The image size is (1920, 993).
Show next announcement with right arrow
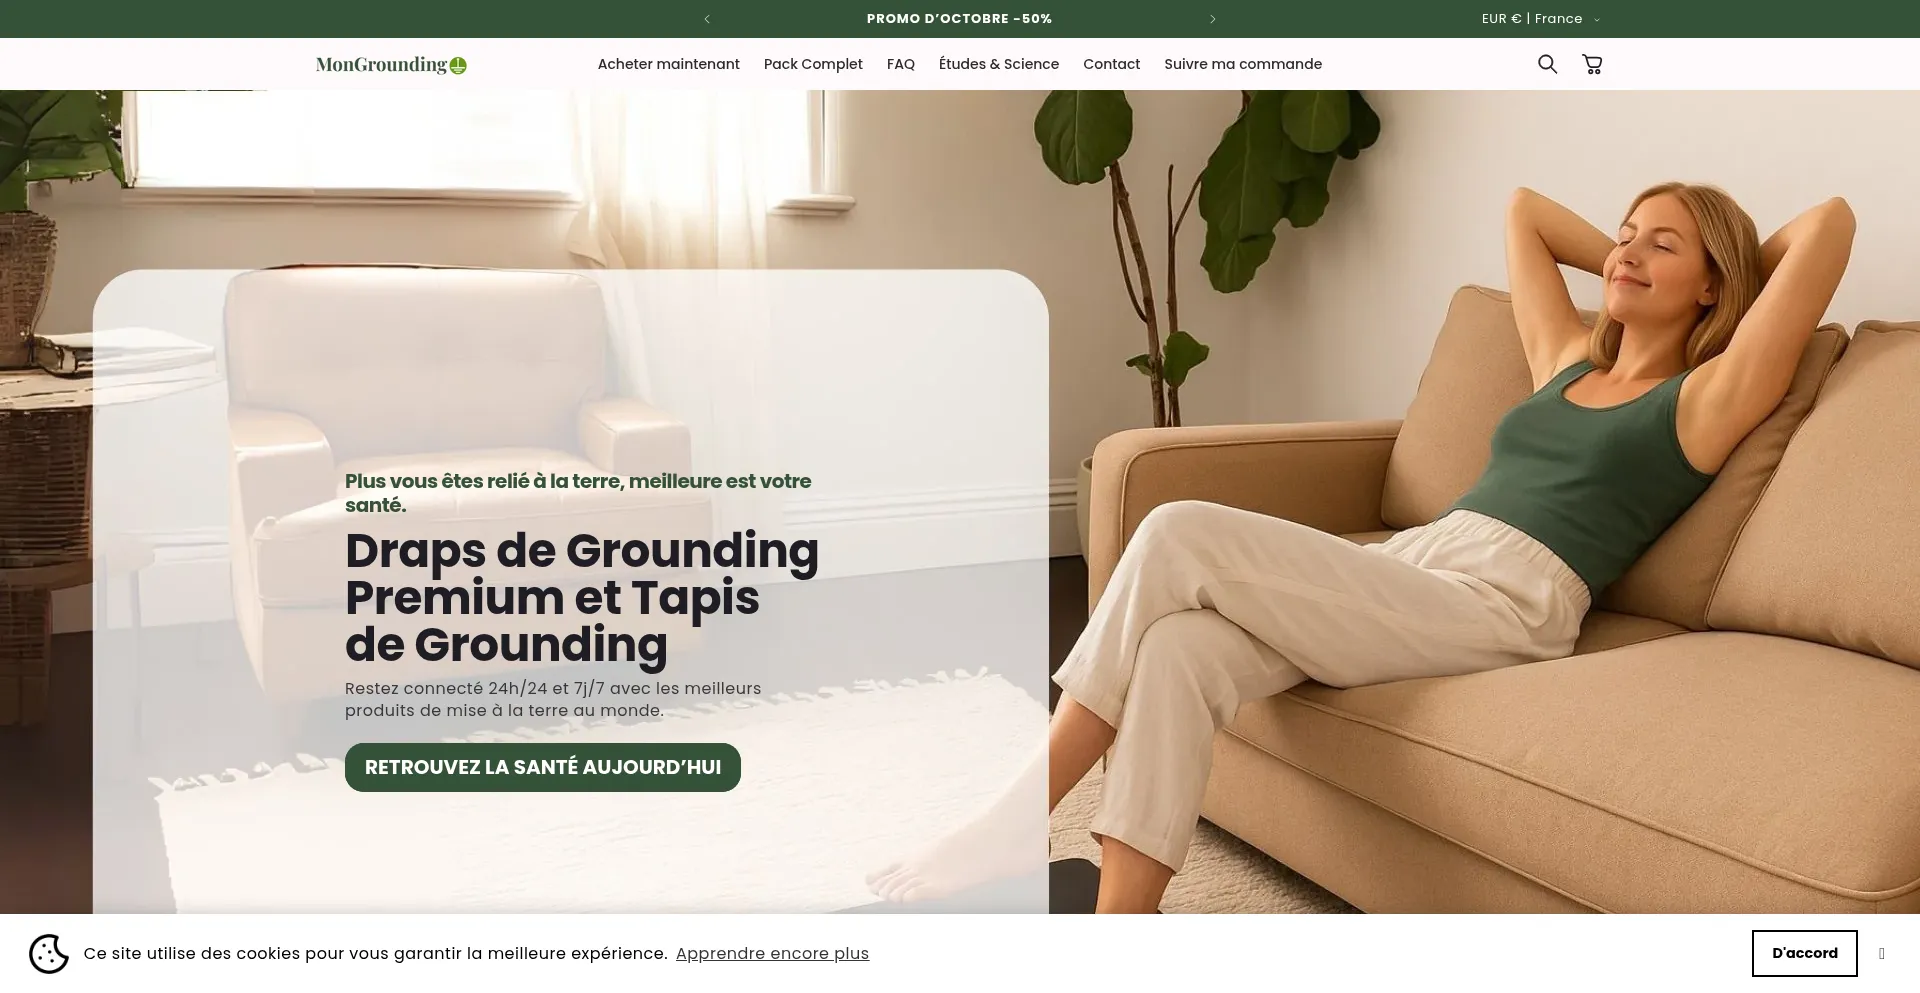[1213, 19]
